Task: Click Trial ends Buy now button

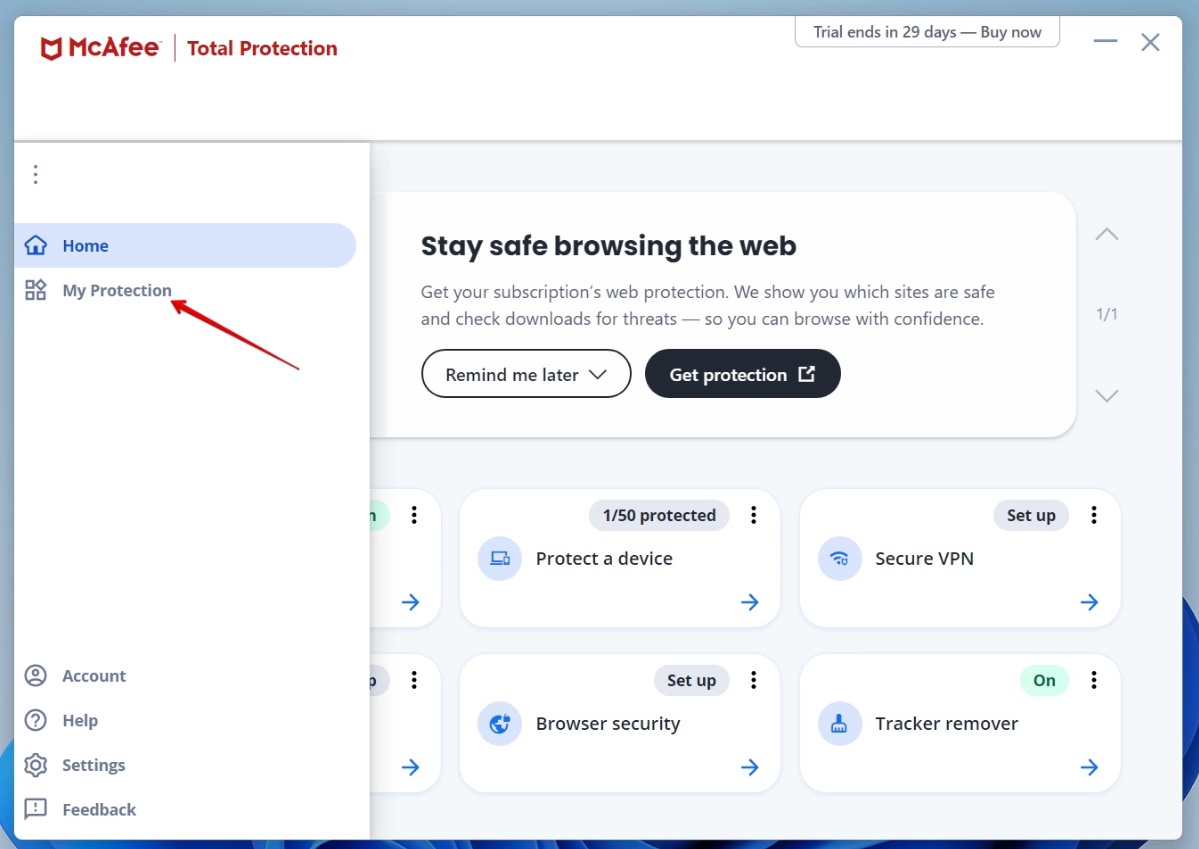Action: pos(927,32)
